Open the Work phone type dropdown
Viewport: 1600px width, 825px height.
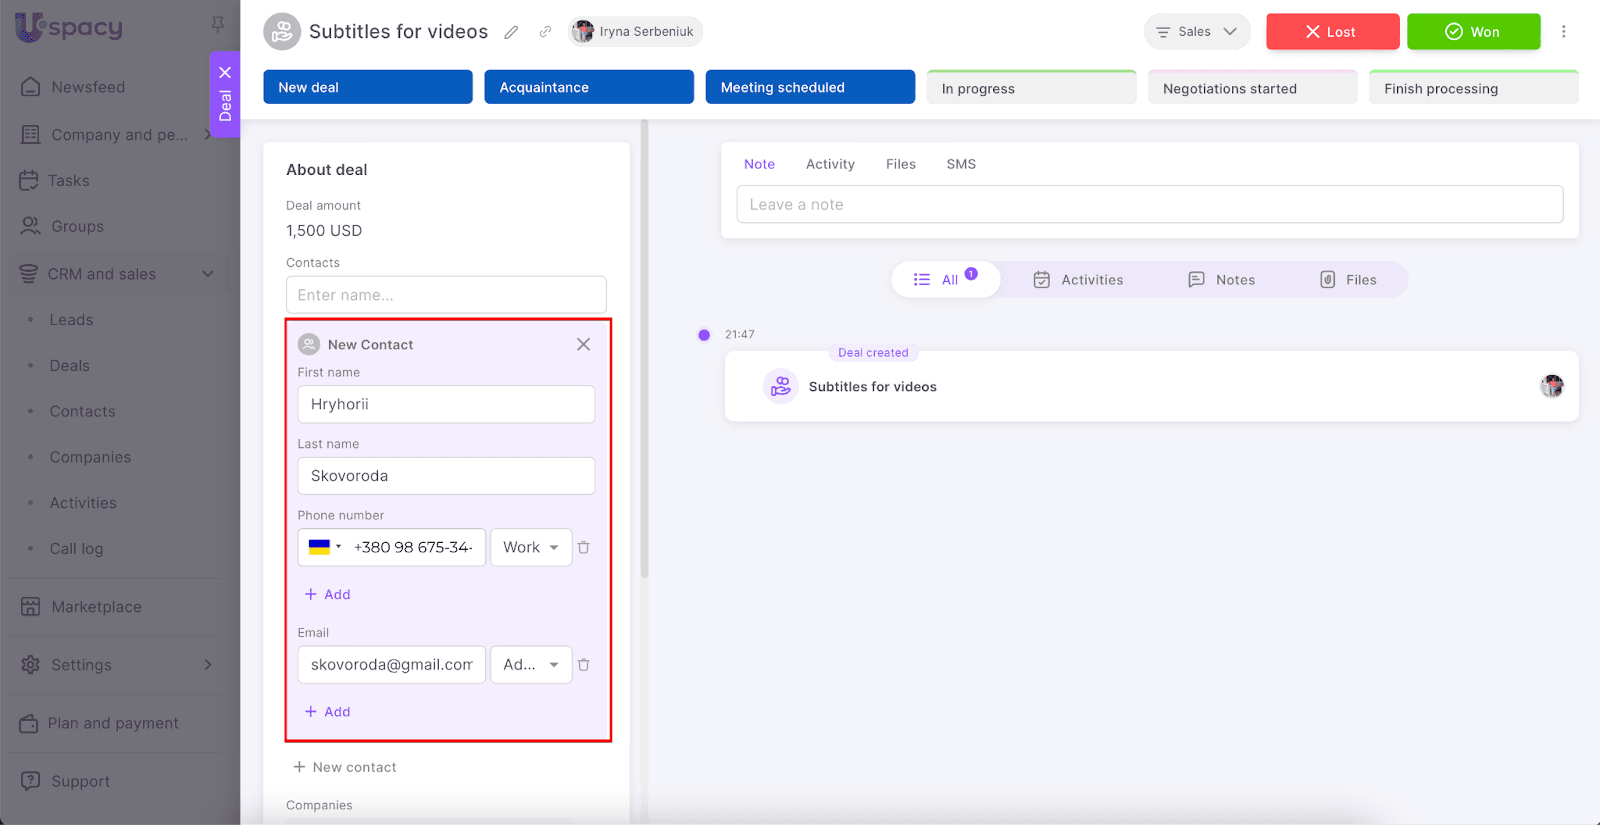pos(531,547)
